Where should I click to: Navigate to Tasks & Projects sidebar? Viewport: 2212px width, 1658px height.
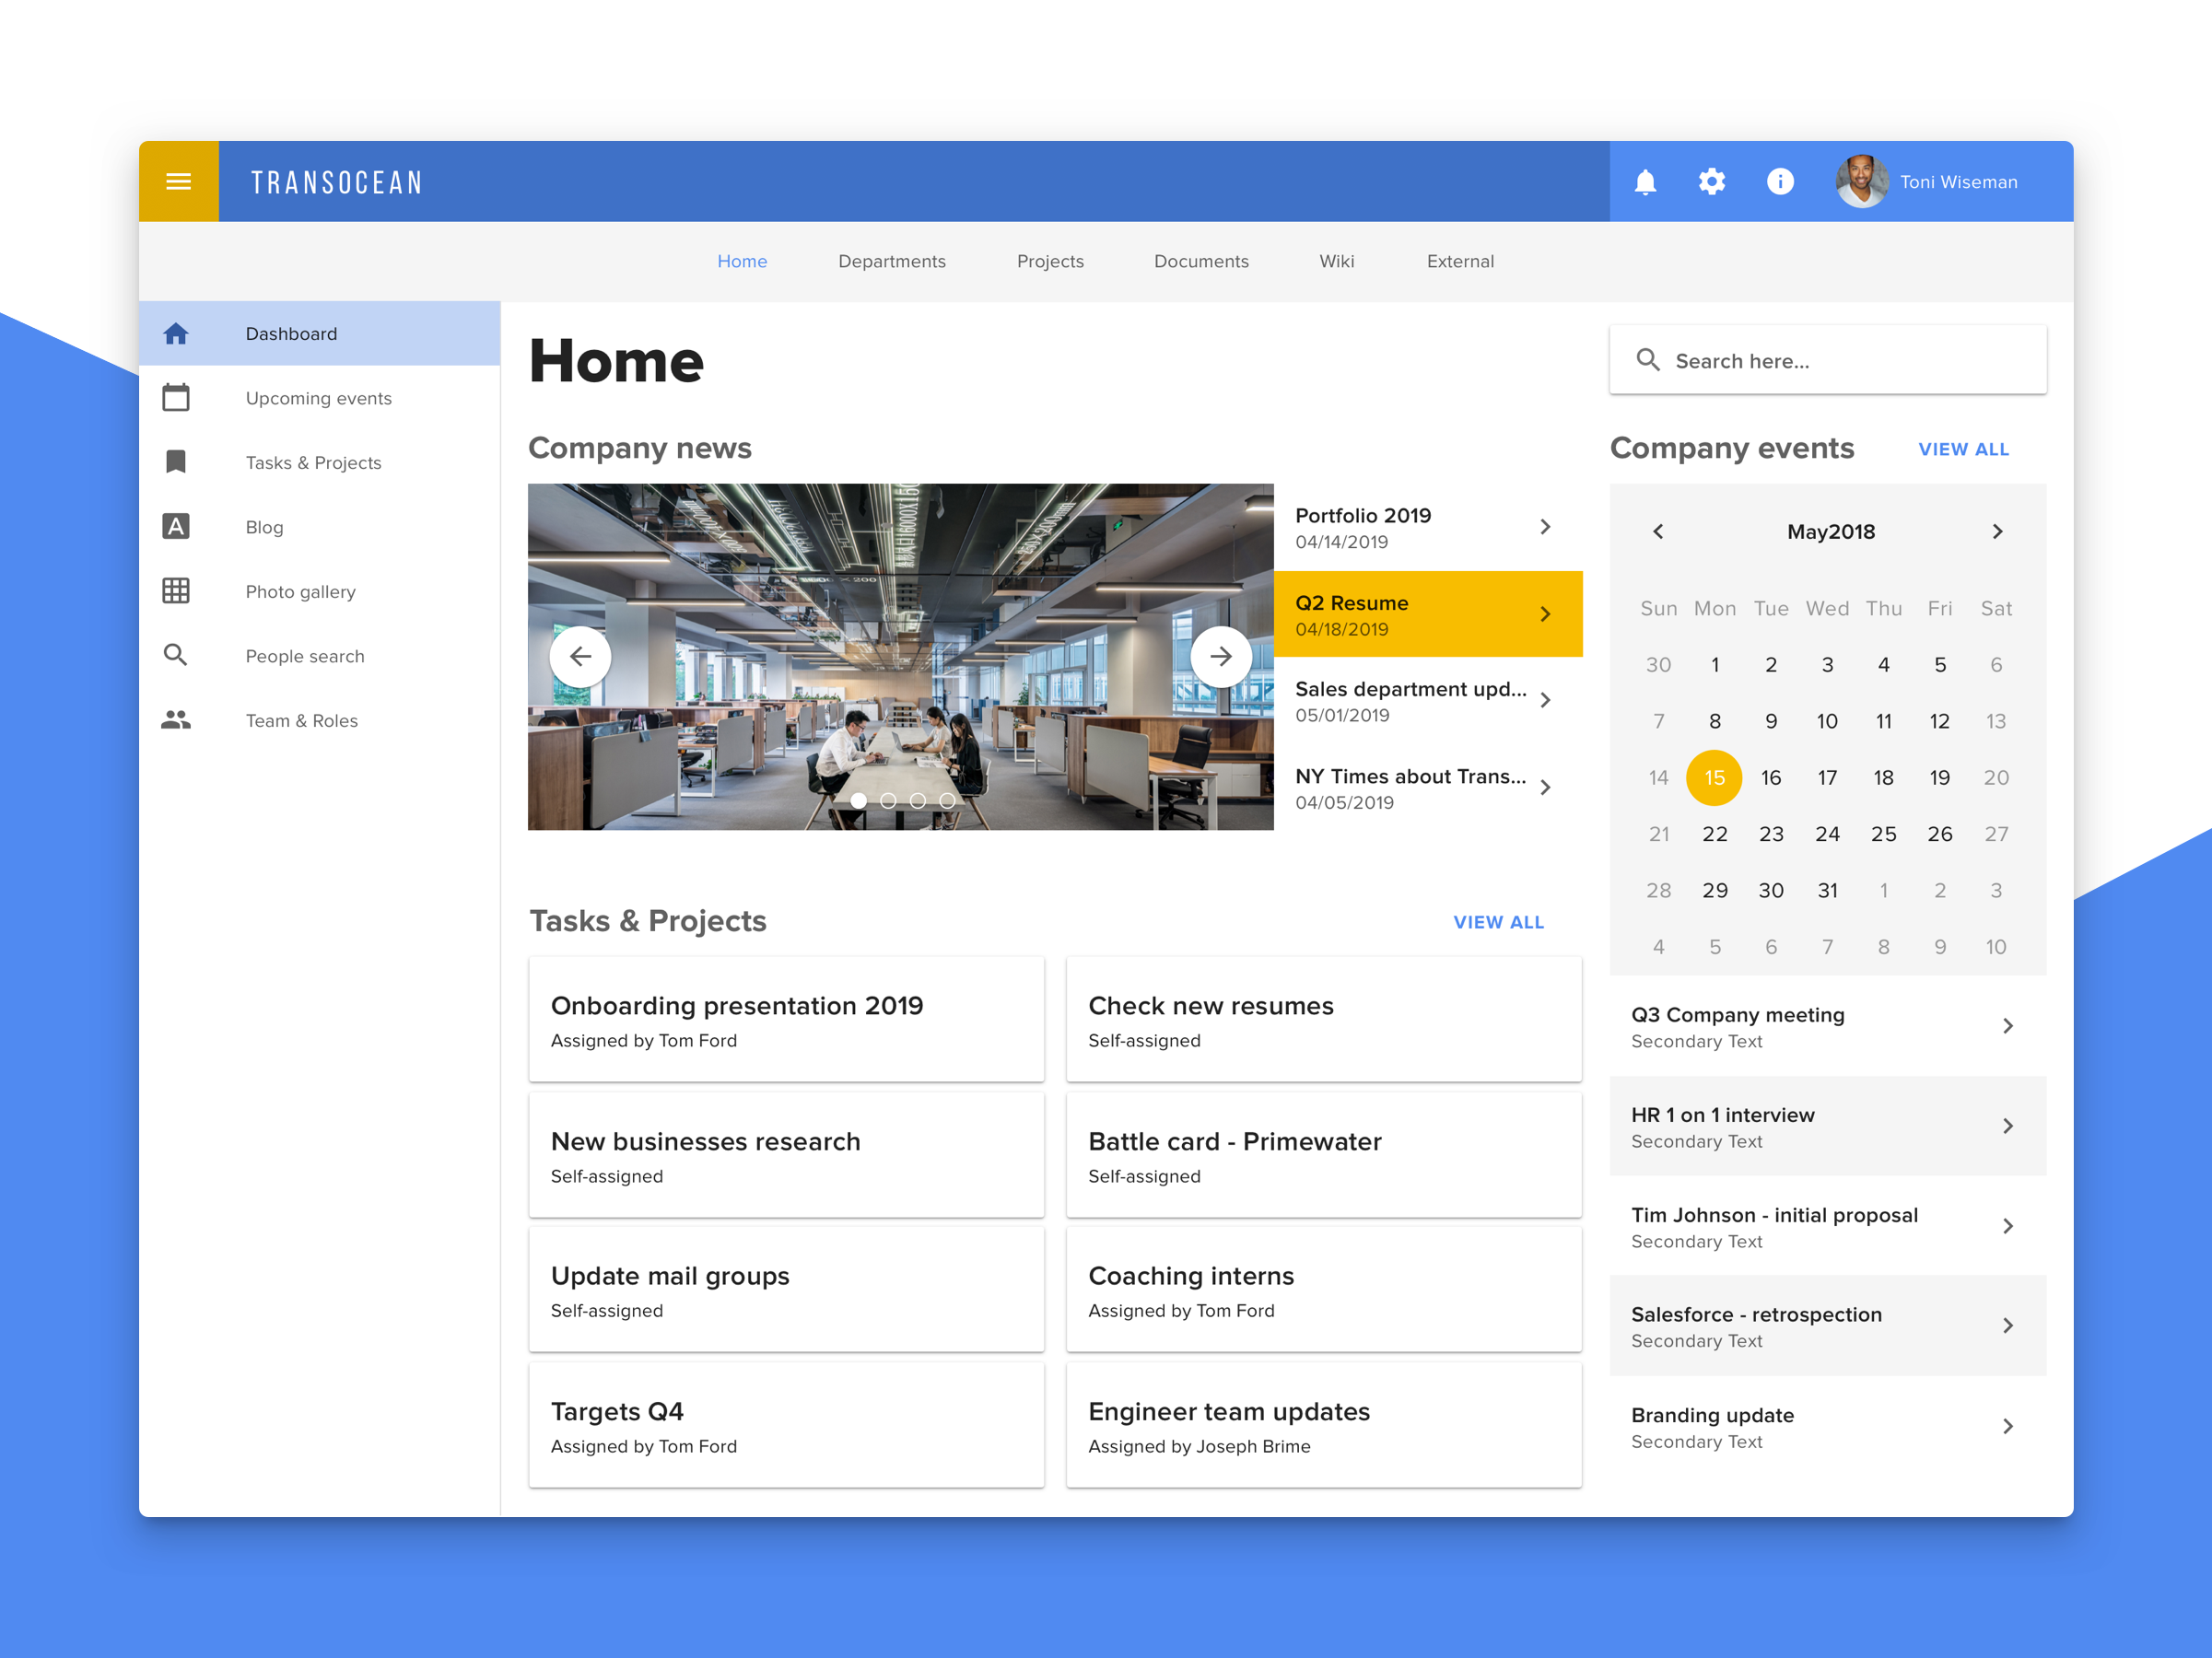coord(313,461)
